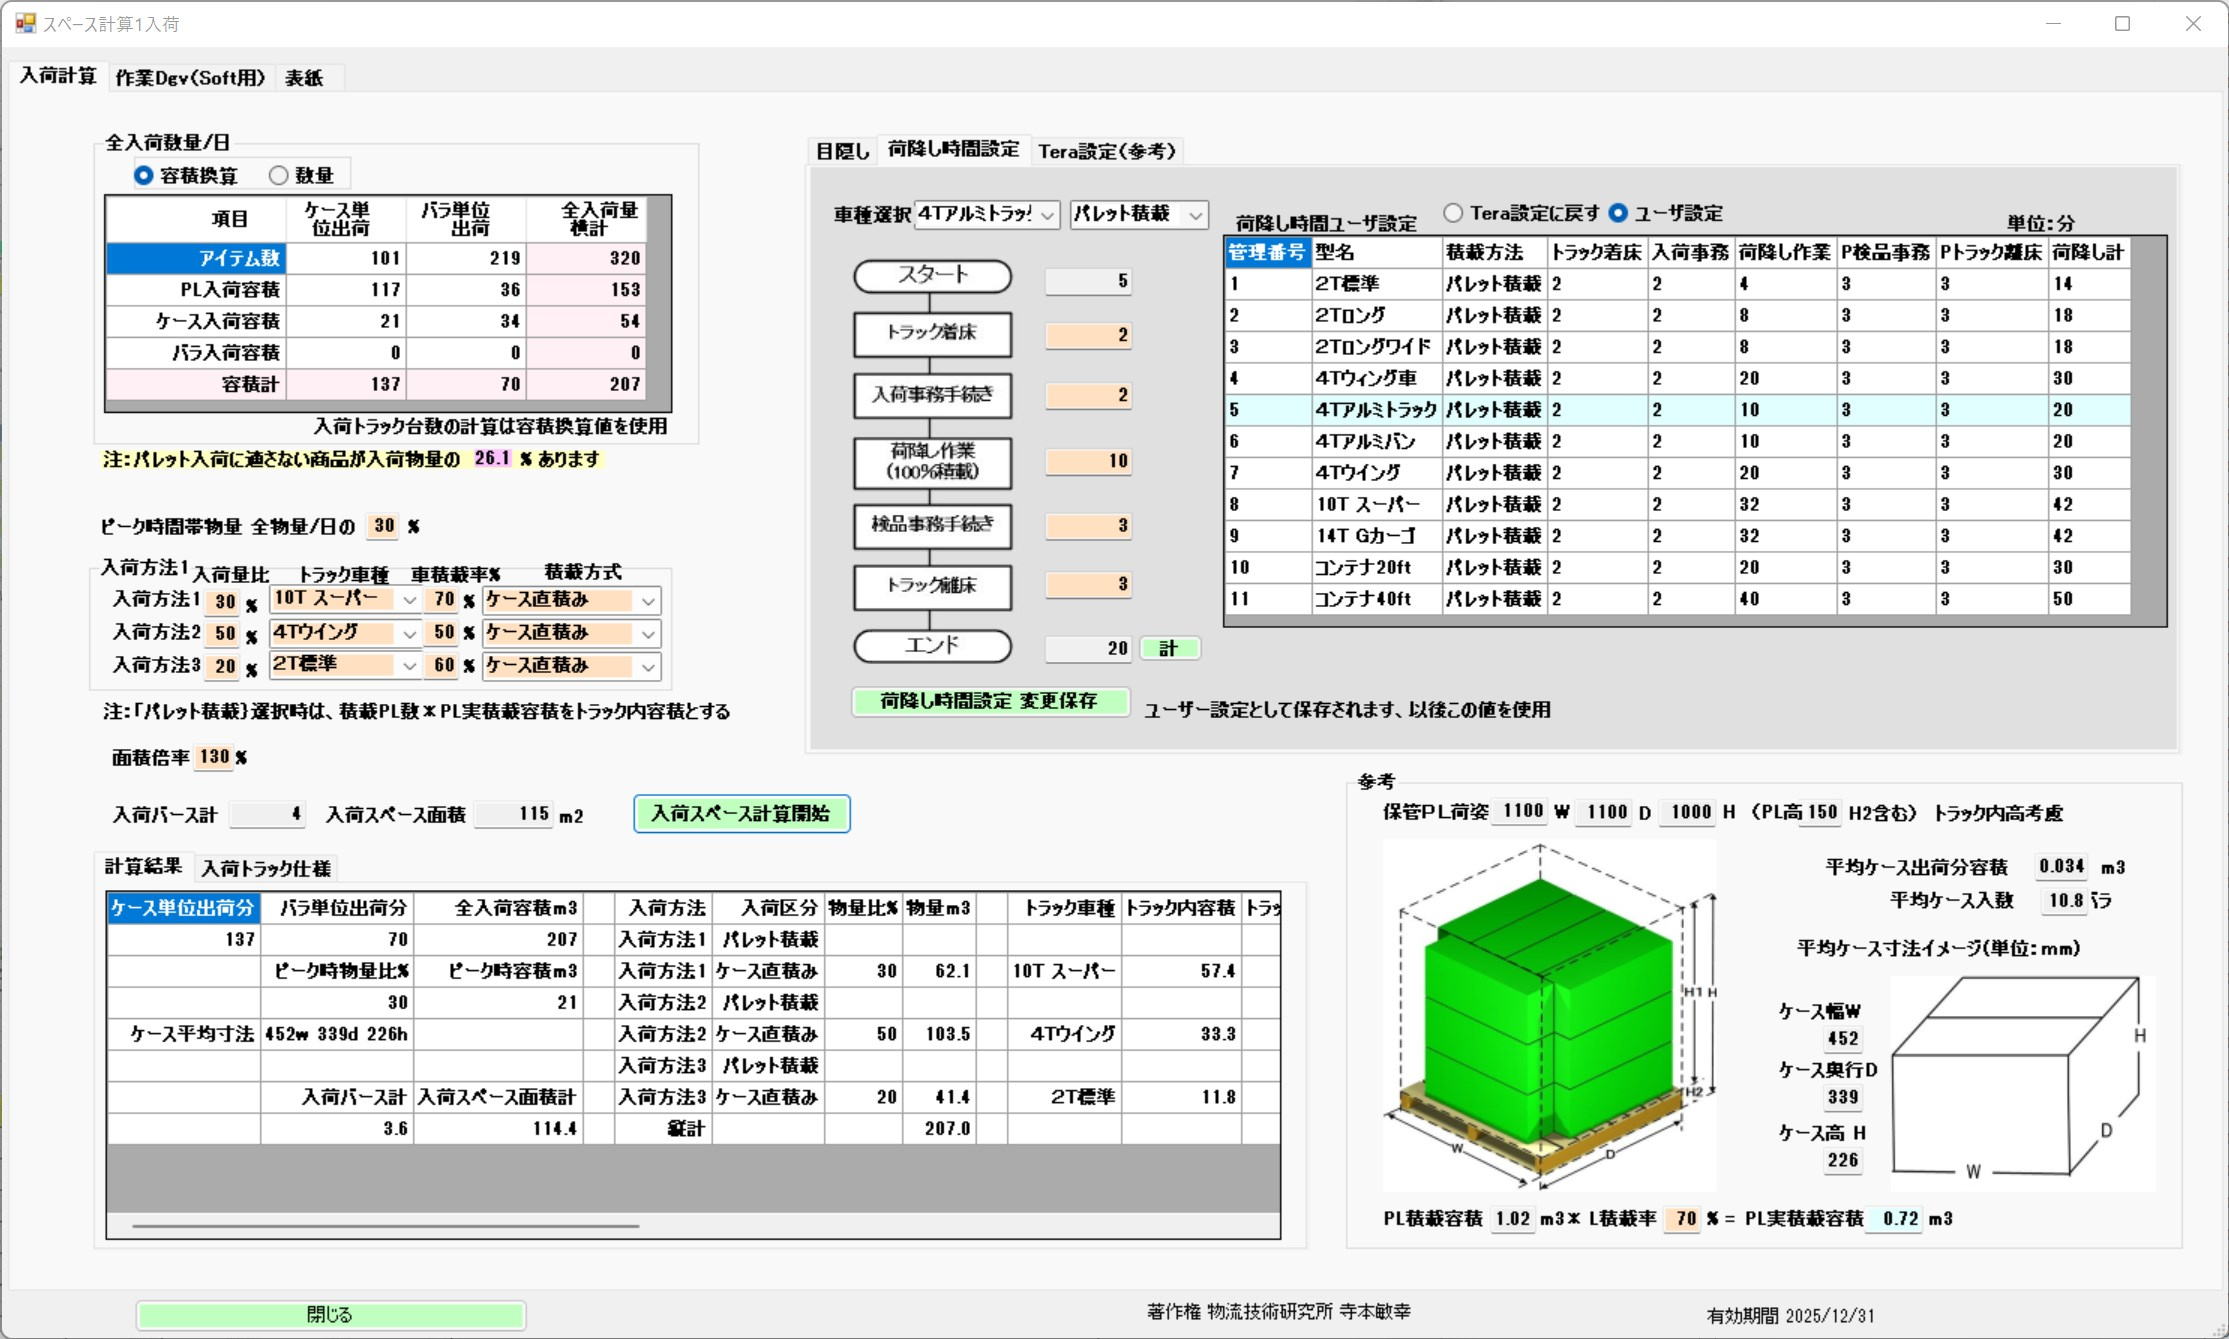Viewport: 2229px width, 1339px height.
Task: Click the case dimension box diagram
Action: [x=2021, y=1082]
